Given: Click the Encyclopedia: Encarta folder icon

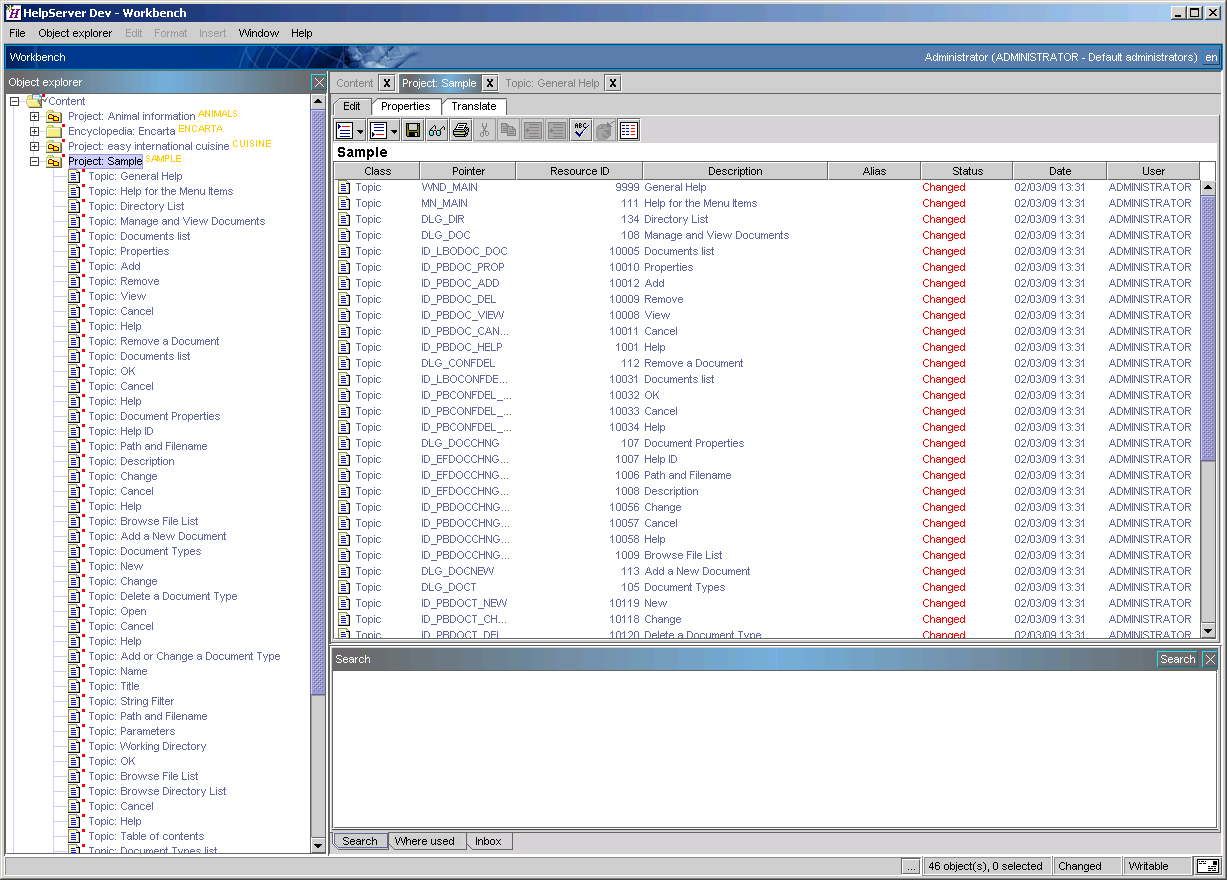Looking at the screenshot, I should [x=54, y=131].
